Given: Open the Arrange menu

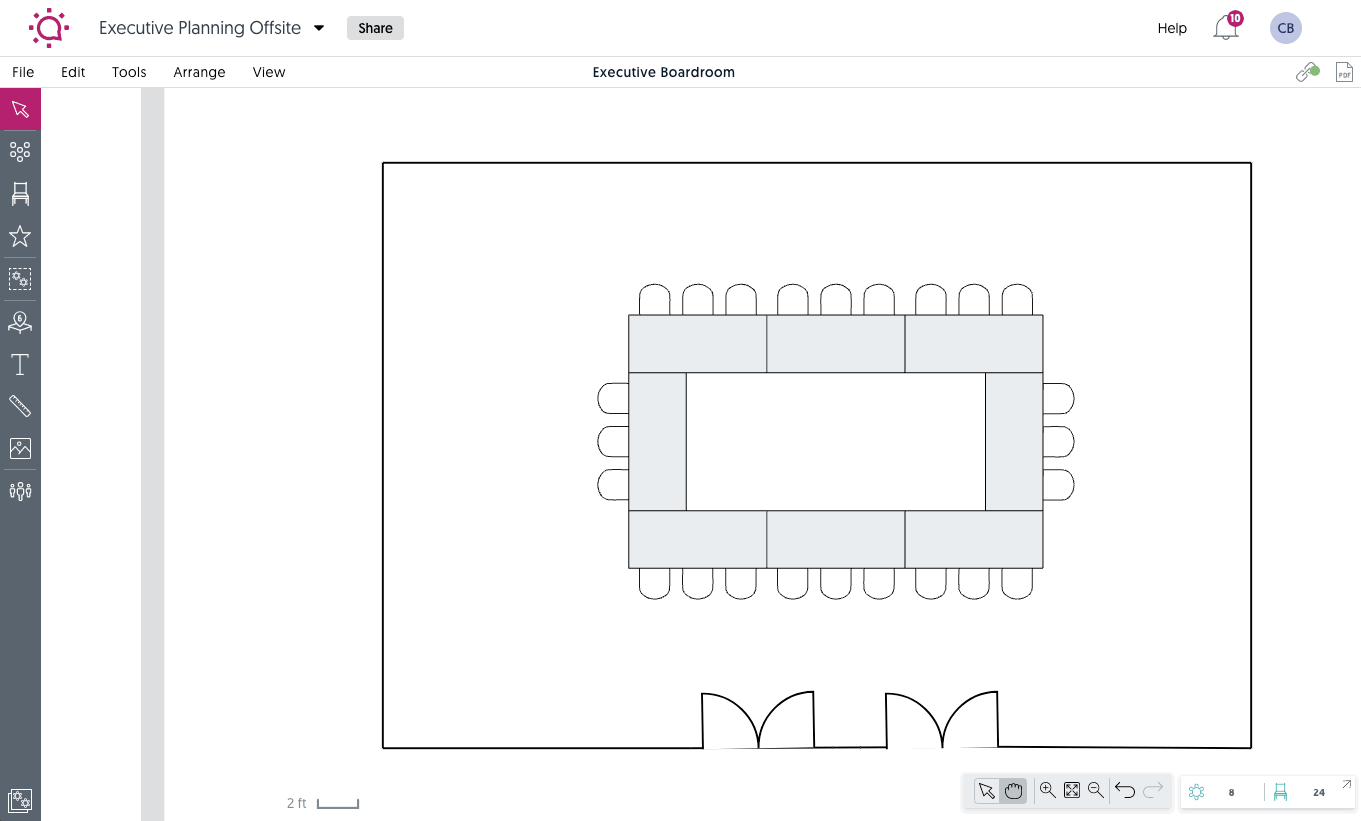Looking at the screenshot, I should tap(199, 72).
